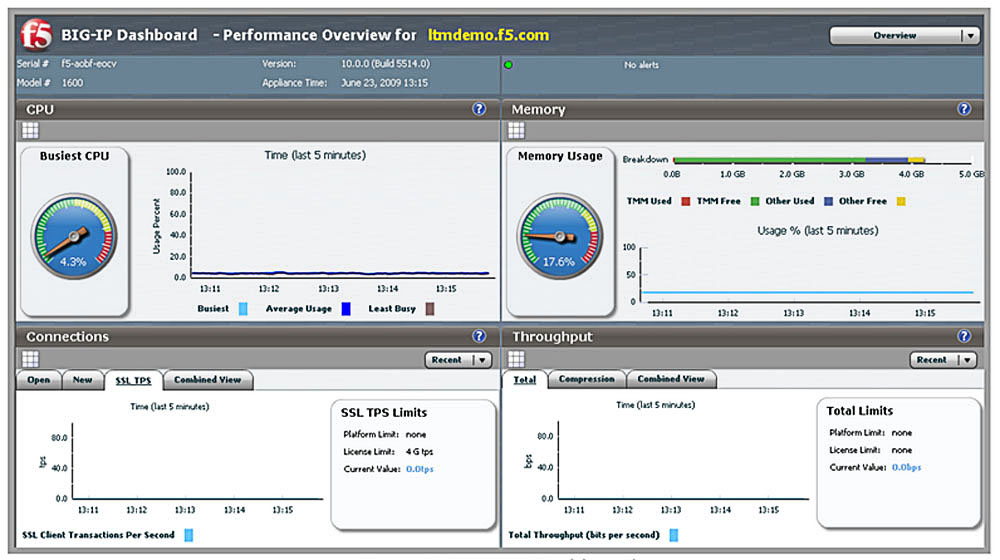Click Total current value 0.0bps
This screenshot has height=560, width=1000.
pyautogui.click(x=906, y=467)
